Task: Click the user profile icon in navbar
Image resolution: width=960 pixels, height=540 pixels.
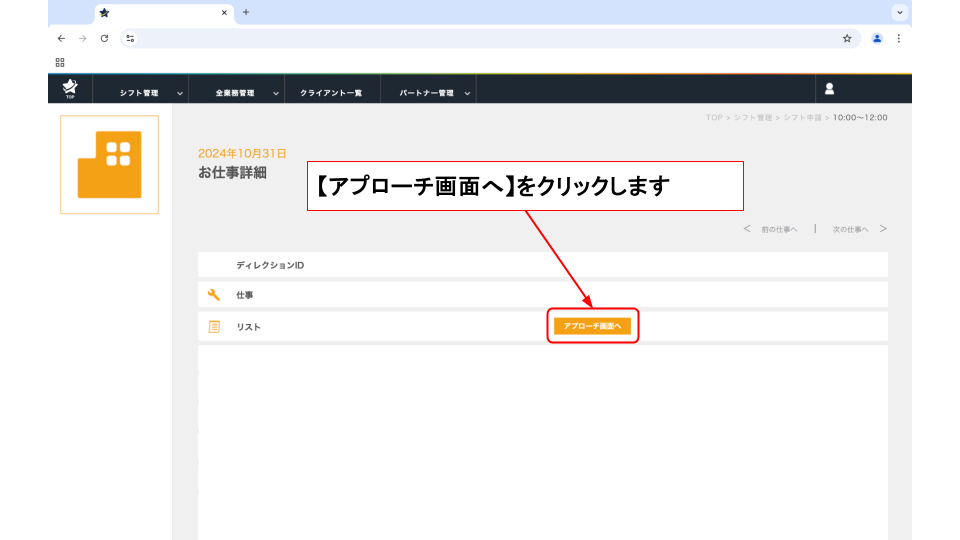Action: tap(829, 89)
